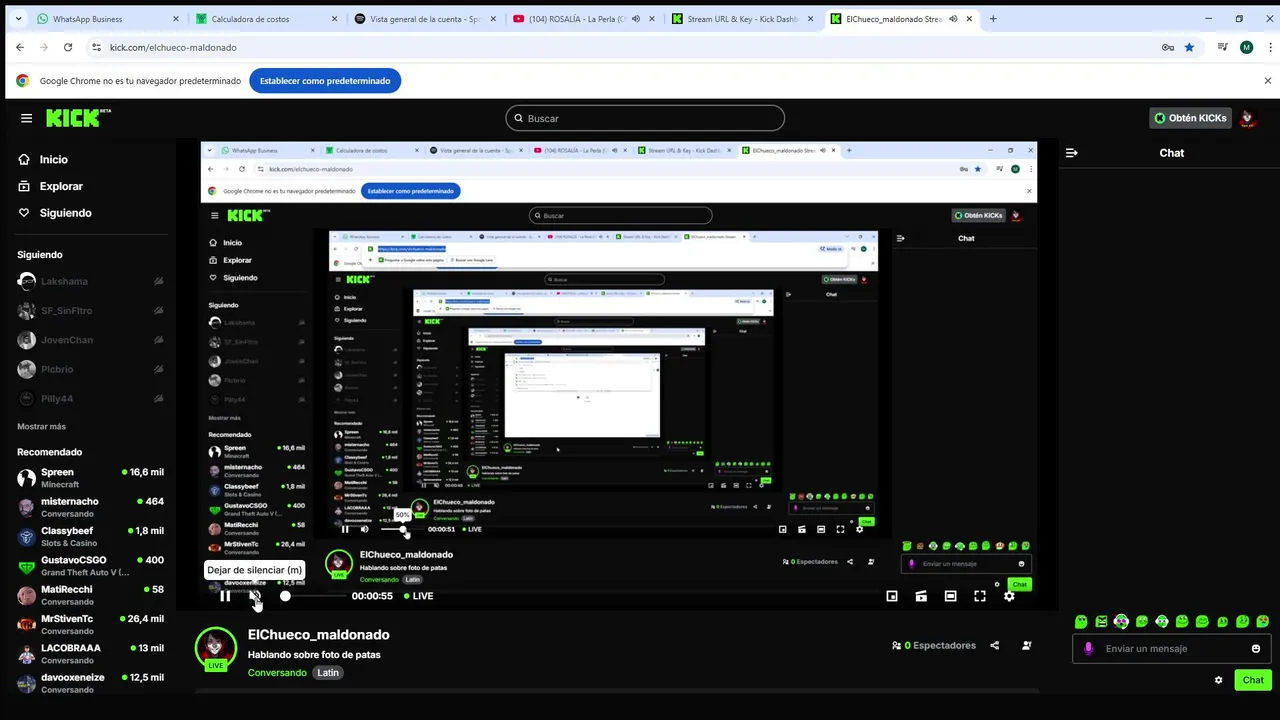
Task: Pause the live stream
Action: 225,596
